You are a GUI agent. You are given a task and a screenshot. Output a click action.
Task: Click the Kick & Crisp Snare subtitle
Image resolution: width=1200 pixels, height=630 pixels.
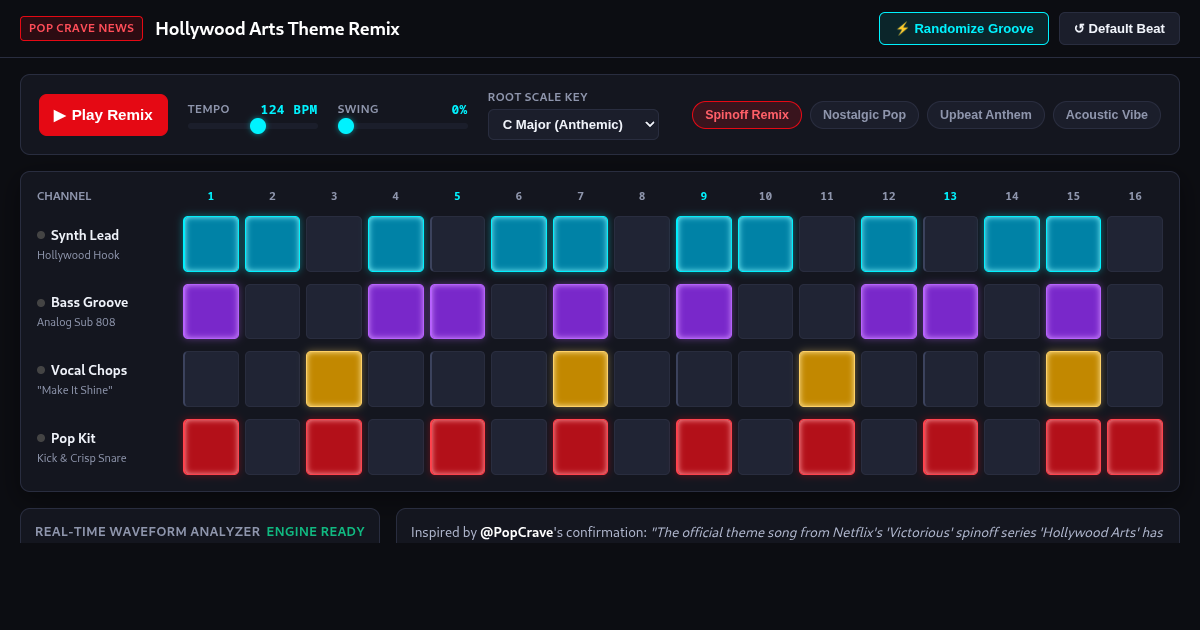pos(82,458)
